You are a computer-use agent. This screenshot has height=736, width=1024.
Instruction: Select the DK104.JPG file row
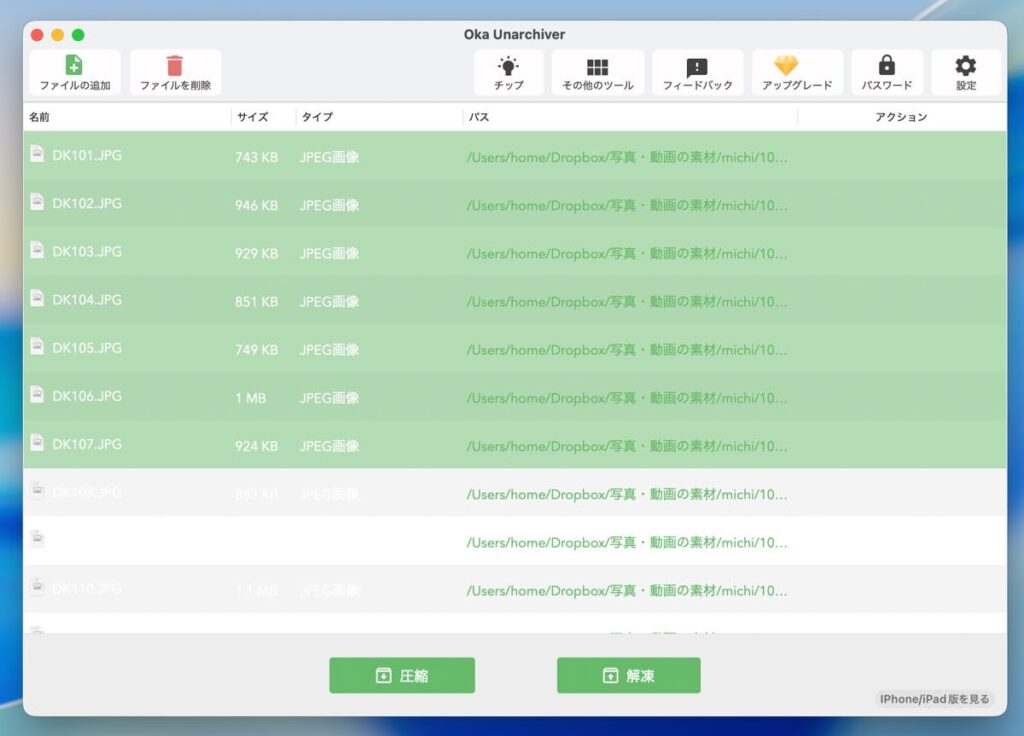[x=87, y=300]
